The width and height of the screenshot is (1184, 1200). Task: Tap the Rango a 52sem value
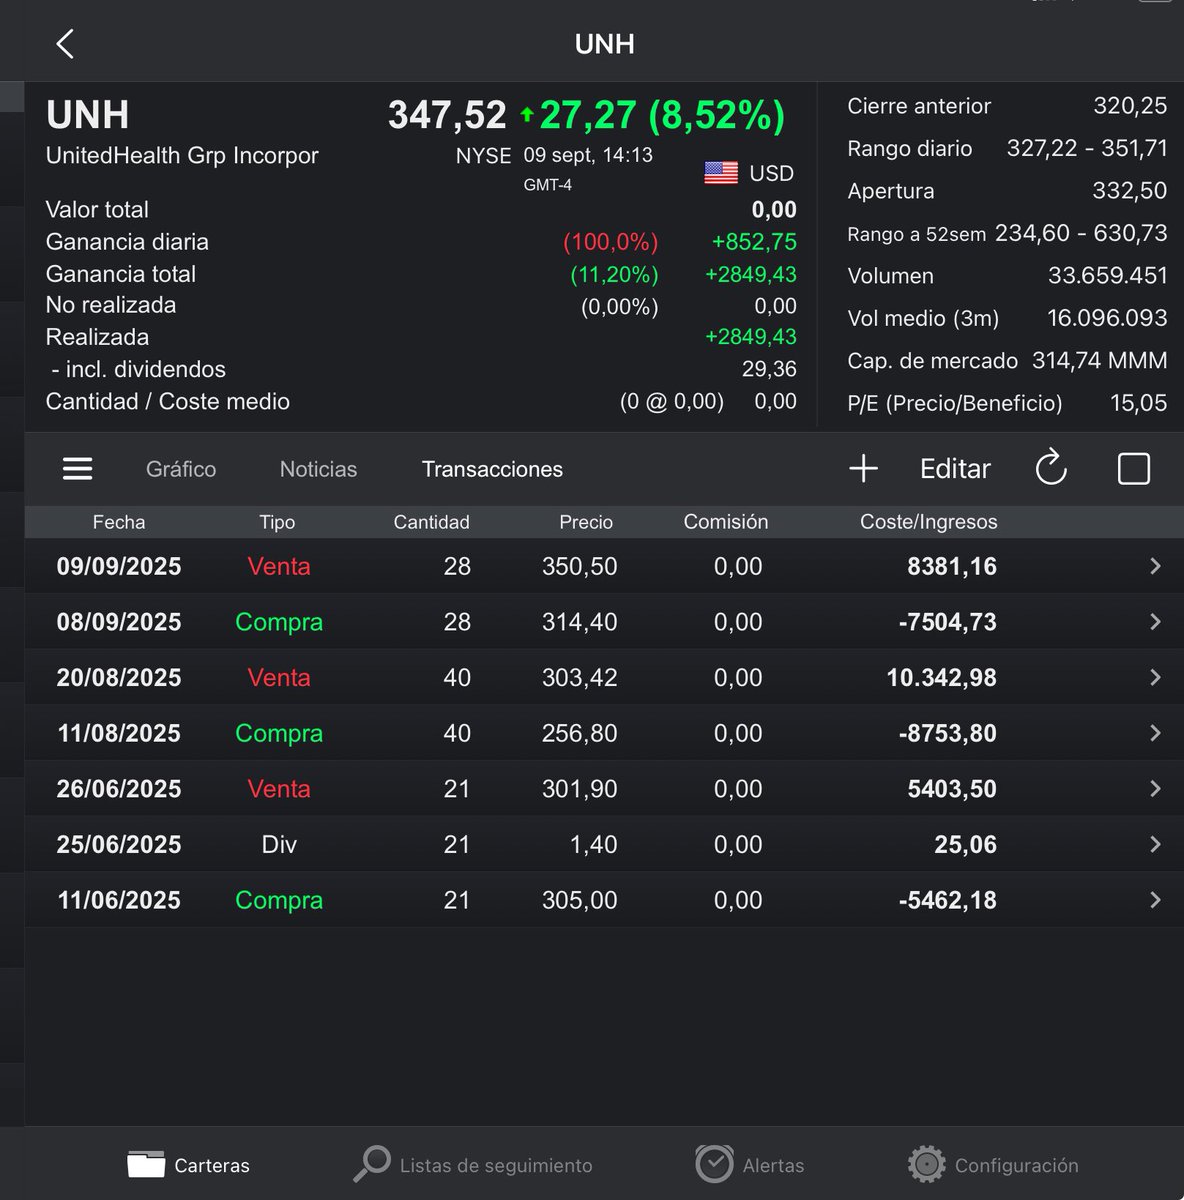pos(1081,233)
